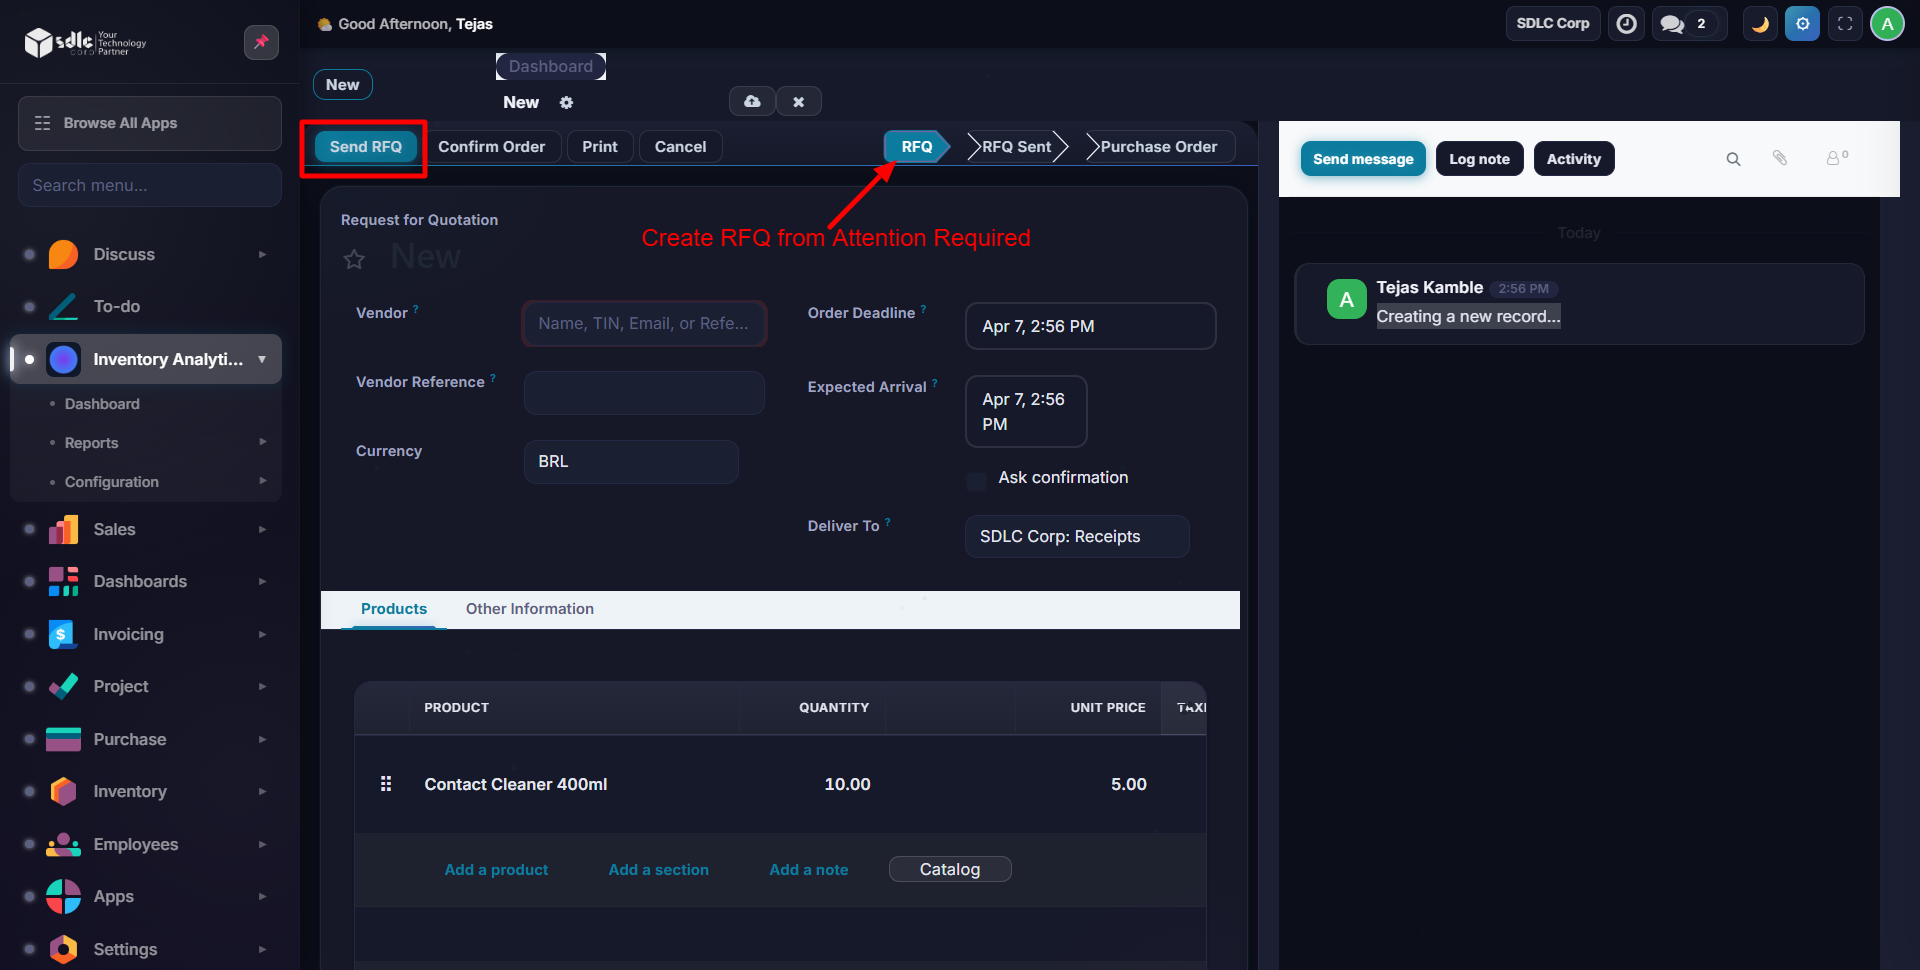Click the Send RFQ button
Viewport: 1920px width, 970px height.
point(365,146)
